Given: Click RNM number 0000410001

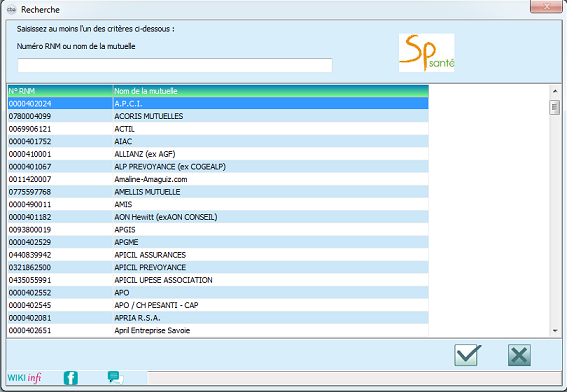Looking at the screenshot, I should pos(30,154).
